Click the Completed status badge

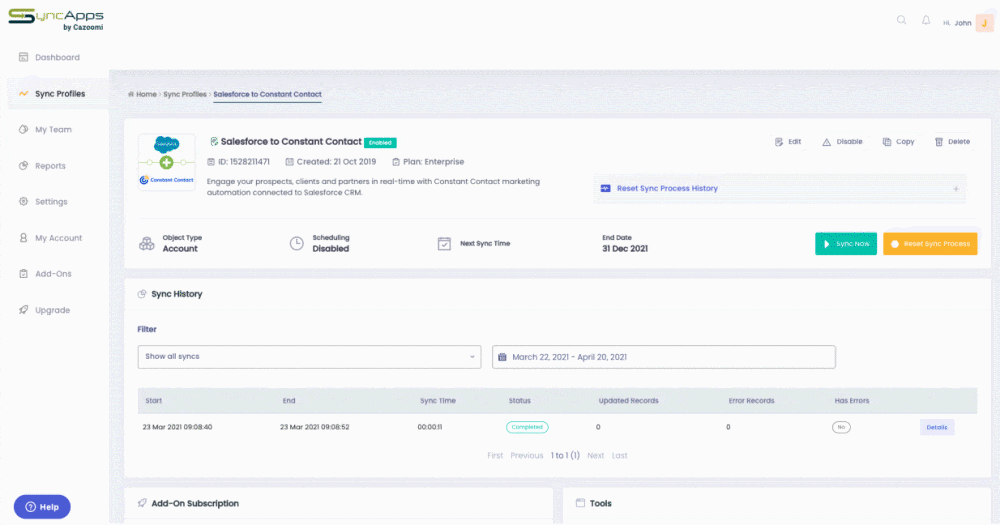click(527, 427)
